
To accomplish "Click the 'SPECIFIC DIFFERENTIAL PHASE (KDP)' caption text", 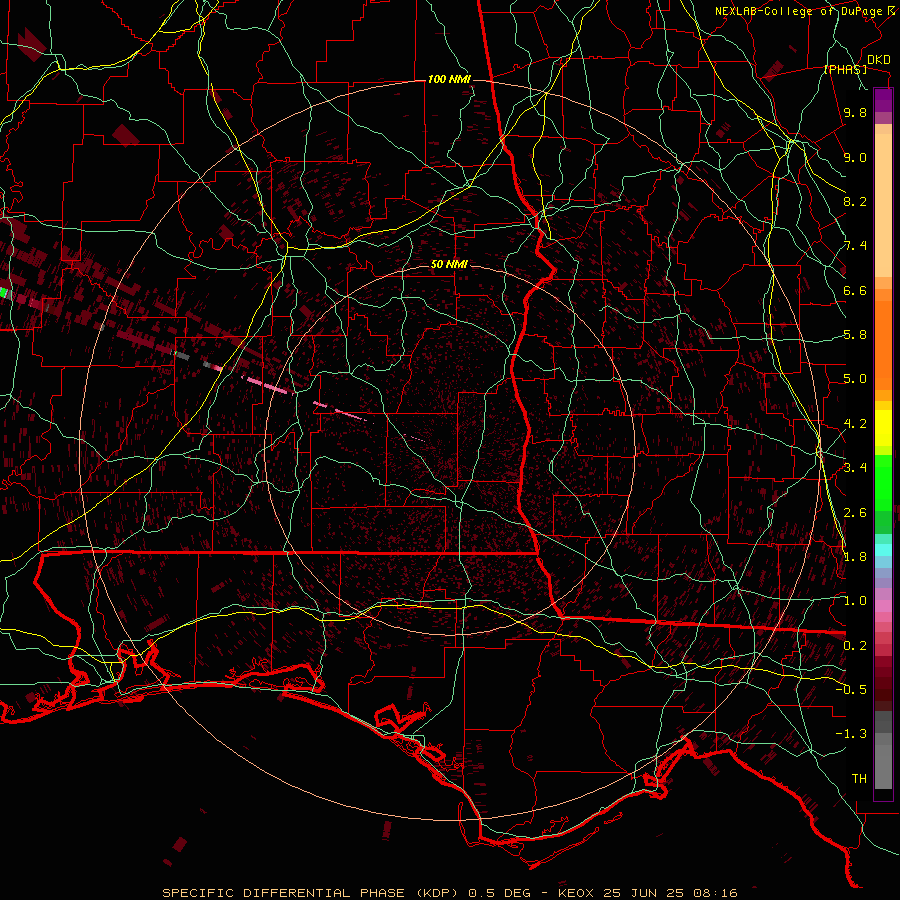I will tap(312, 893).
